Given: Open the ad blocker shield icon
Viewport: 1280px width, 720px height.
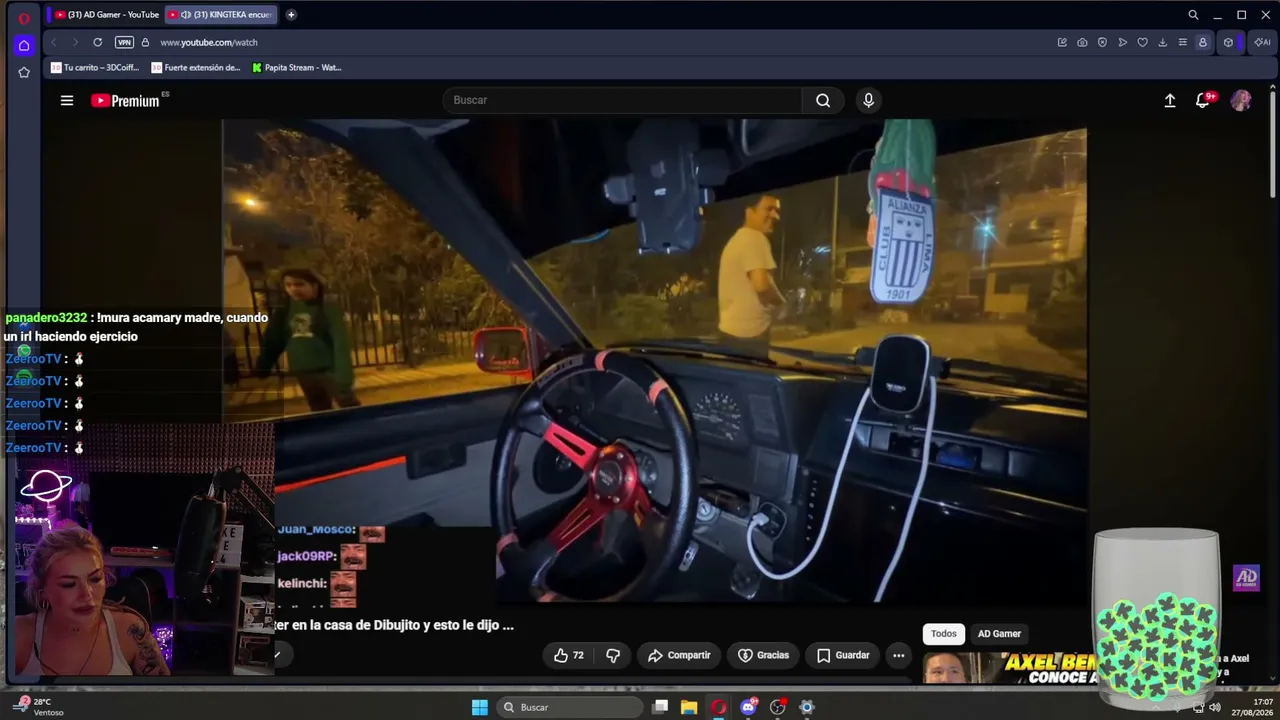Looking at the screenshot, I should 1102,42.
